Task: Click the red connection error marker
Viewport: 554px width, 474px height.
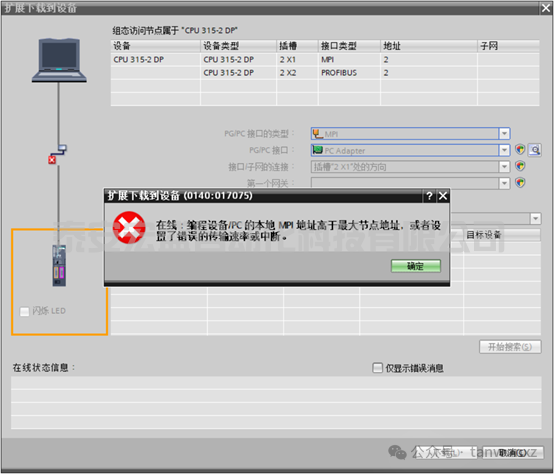Action: coord(52,160)
